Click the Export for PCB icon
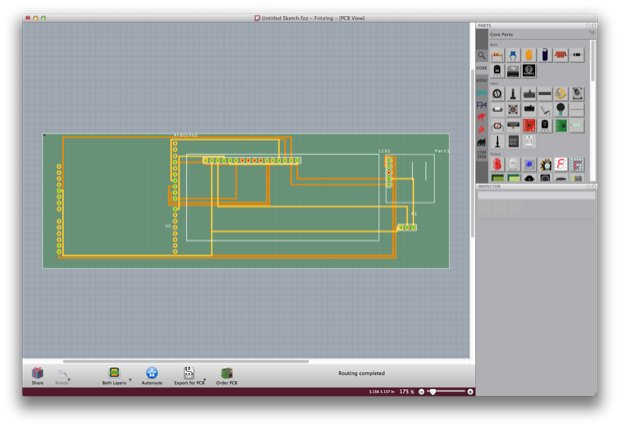Screen dimensions: 620x427 (x=189, y=372)
